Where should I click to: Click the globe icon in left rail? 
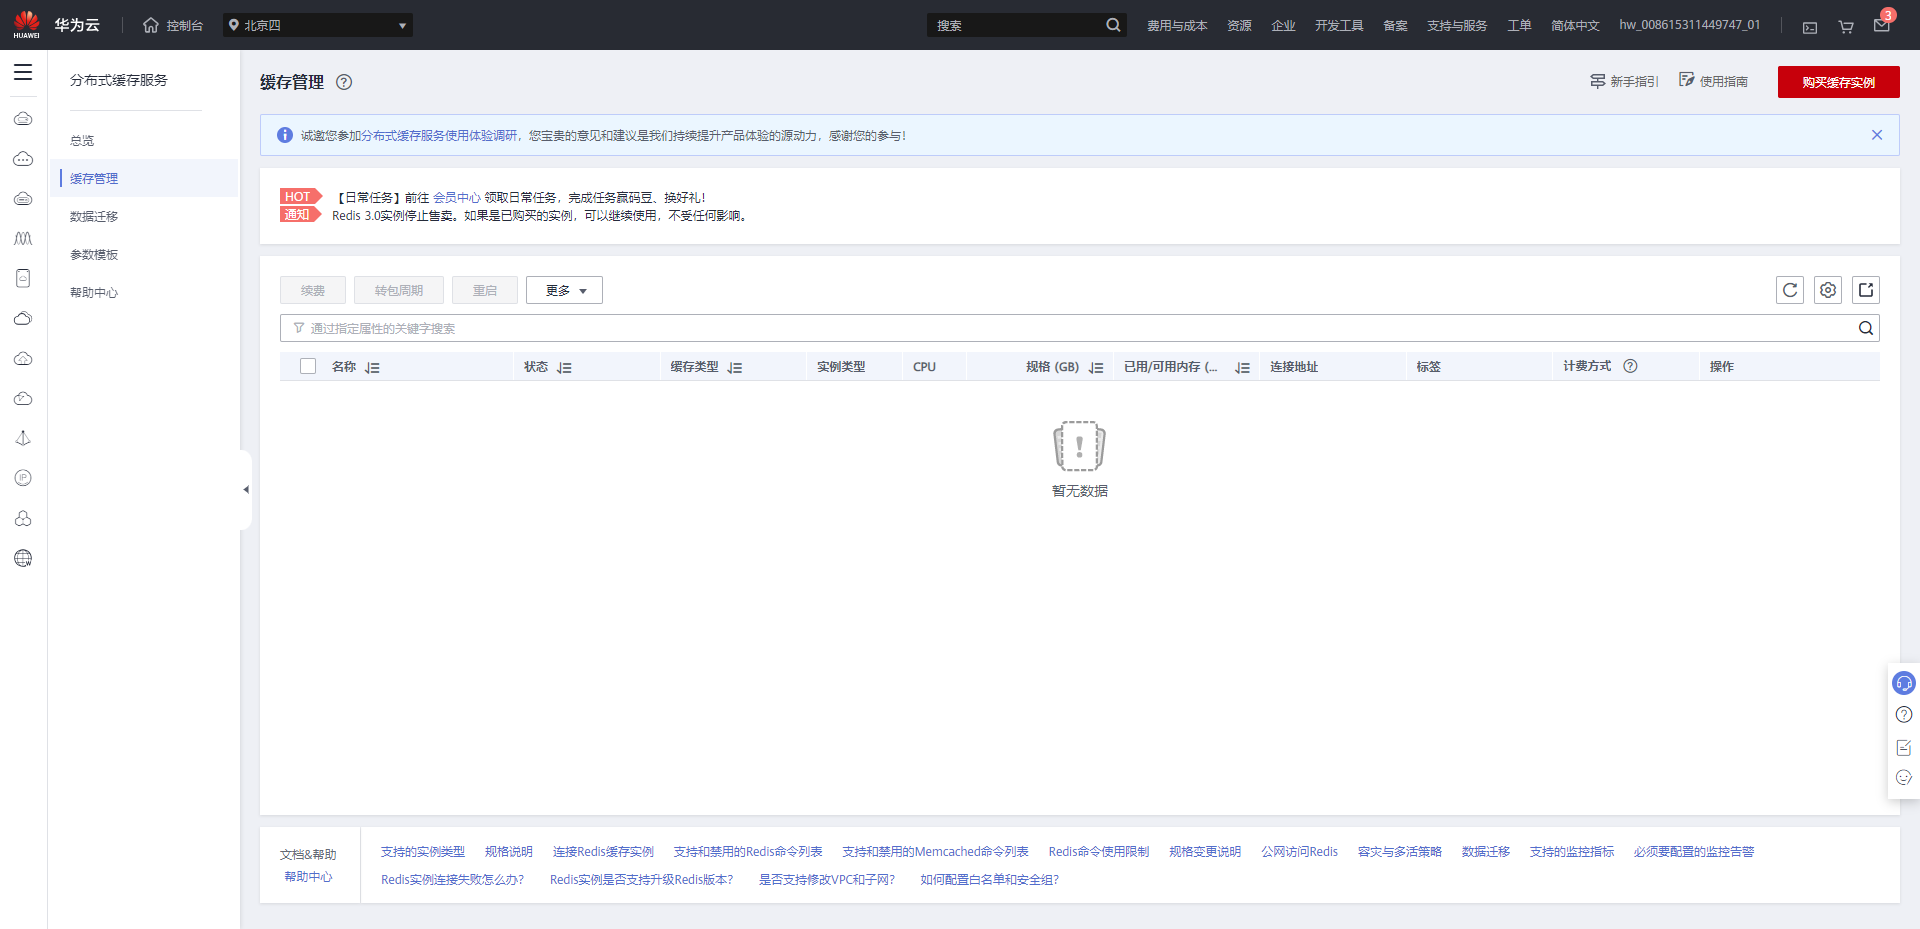(23, 558)
